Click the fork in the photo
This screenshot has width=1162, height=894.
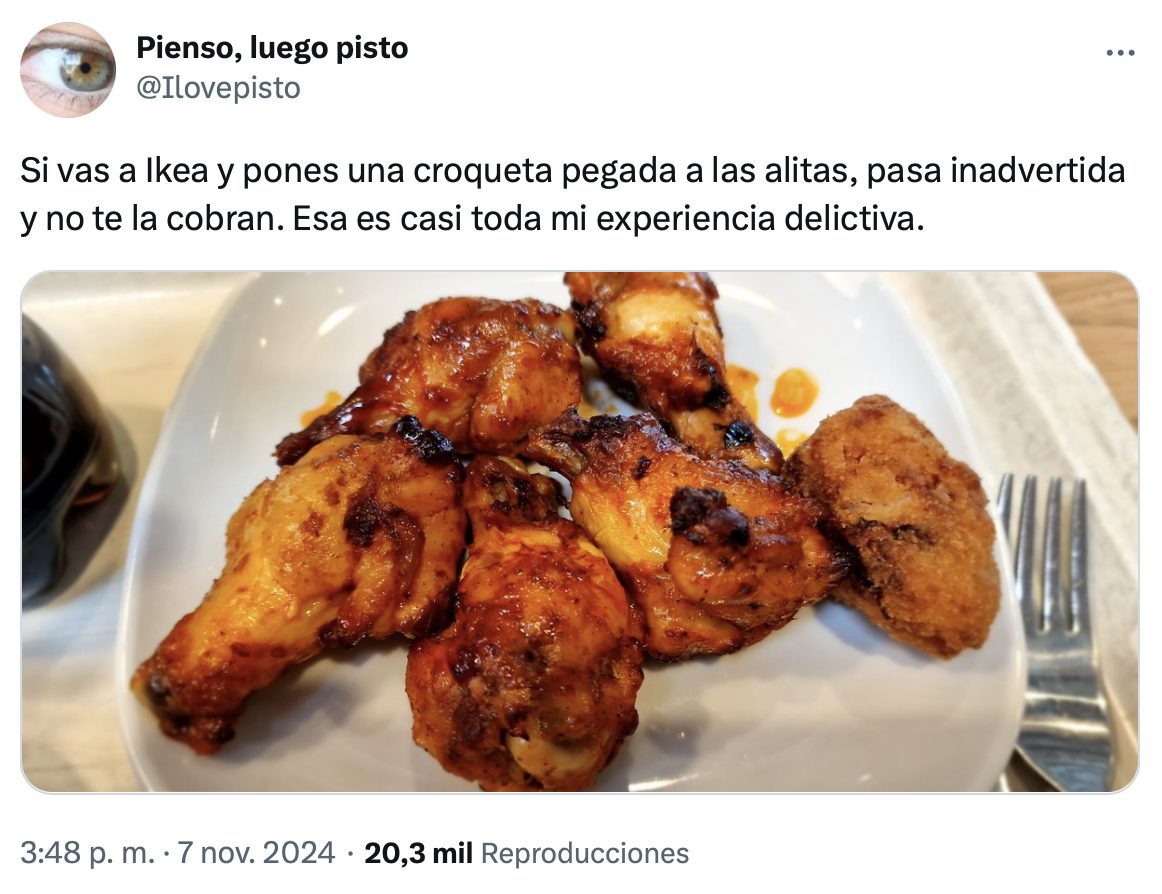[1052, 630]
